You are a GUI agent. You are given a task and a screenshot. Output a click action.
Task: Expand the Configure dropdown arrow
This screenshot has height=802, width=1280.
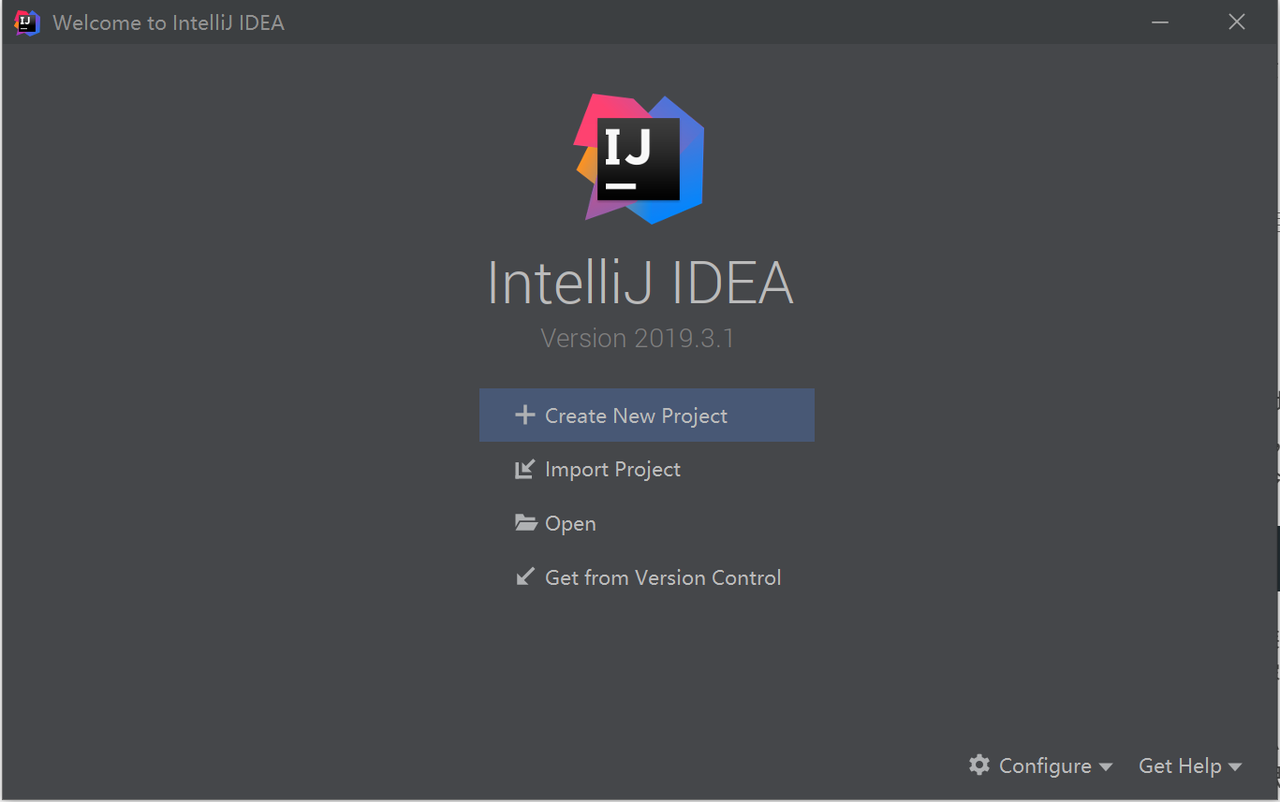pos(1105,767)
